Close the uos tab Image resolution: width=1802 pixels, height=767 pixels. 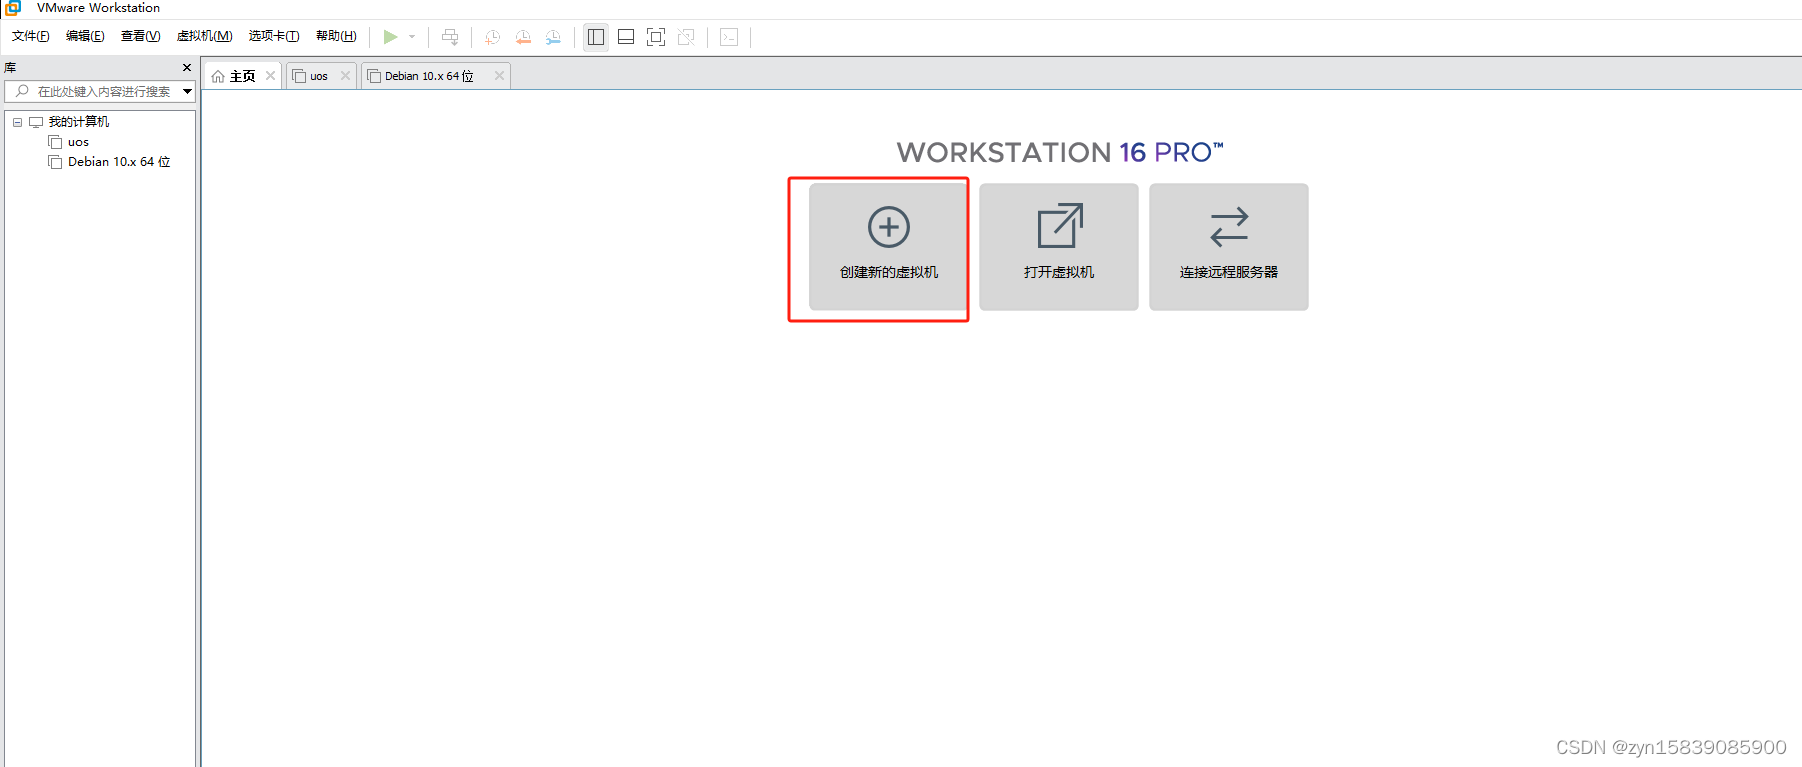pos(345,76)
